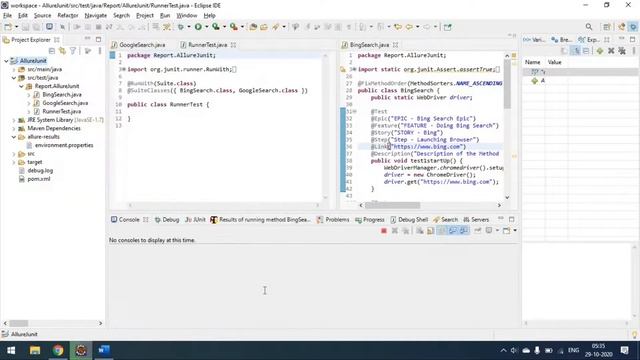640x360 pixels.
Task: Open the Run button dropdown arrow
Action: click(207, 27)
